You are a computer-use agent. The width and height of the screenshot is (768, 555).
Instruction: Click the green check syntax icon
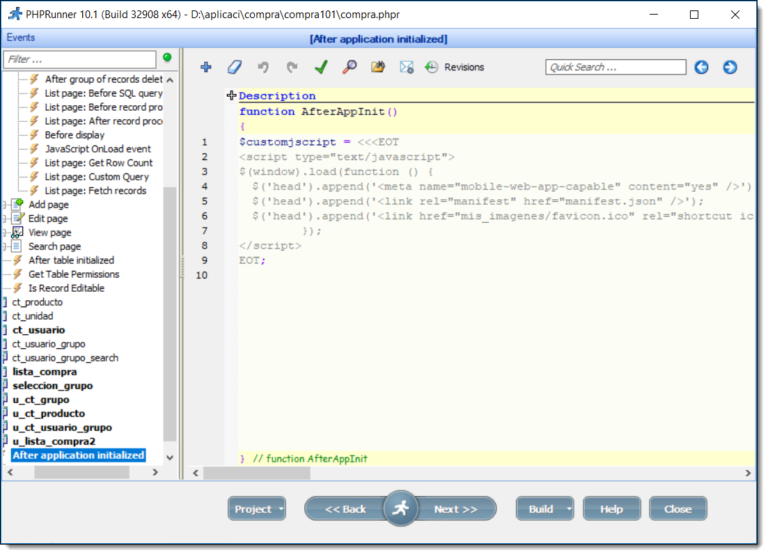pos(321,67)
